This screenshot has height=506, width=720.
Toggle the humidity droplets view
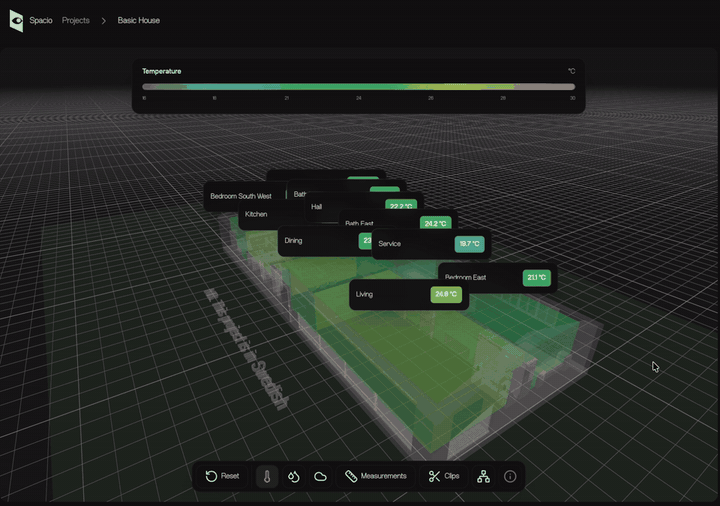tap(293, 476)
